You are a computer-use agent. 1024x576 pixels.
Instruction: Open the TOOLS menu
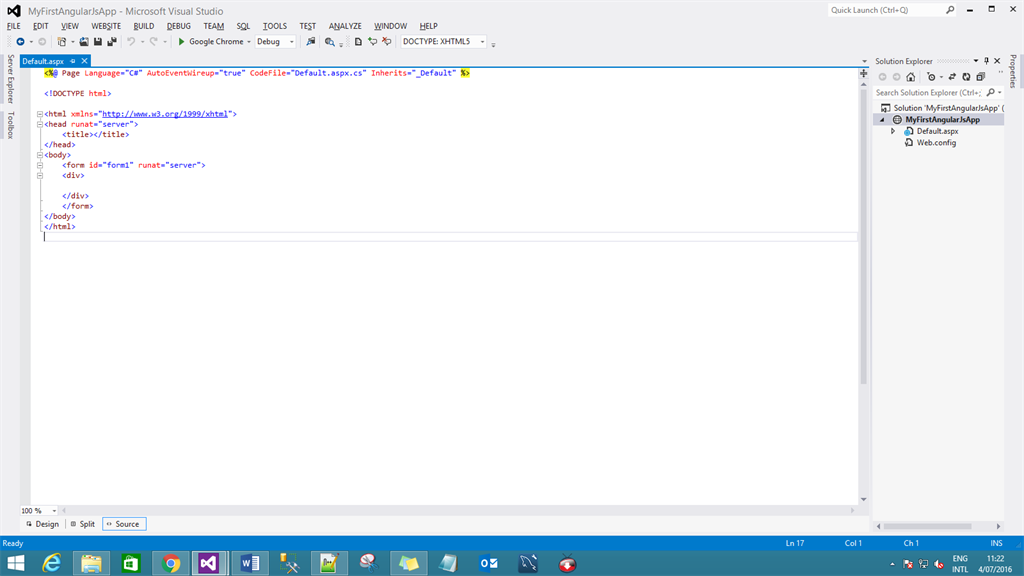274,26
